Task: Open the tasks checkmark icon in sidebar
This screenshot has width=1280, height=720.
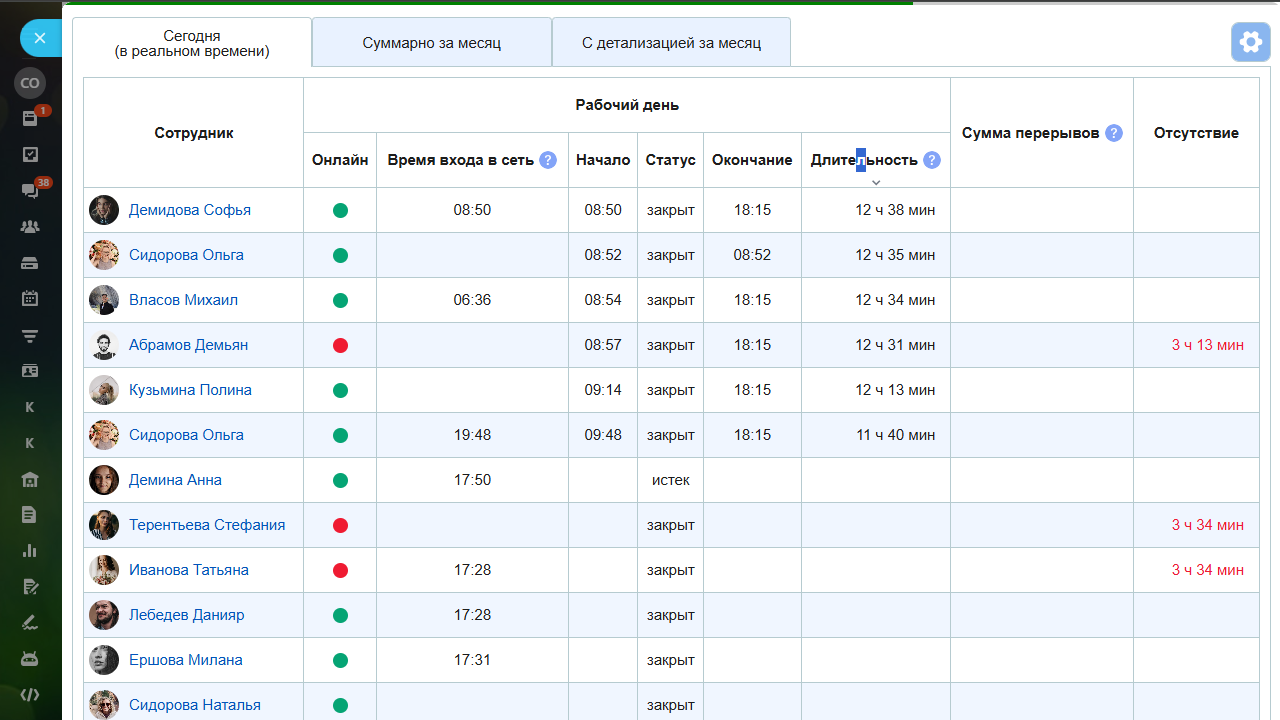Action: 30,154
